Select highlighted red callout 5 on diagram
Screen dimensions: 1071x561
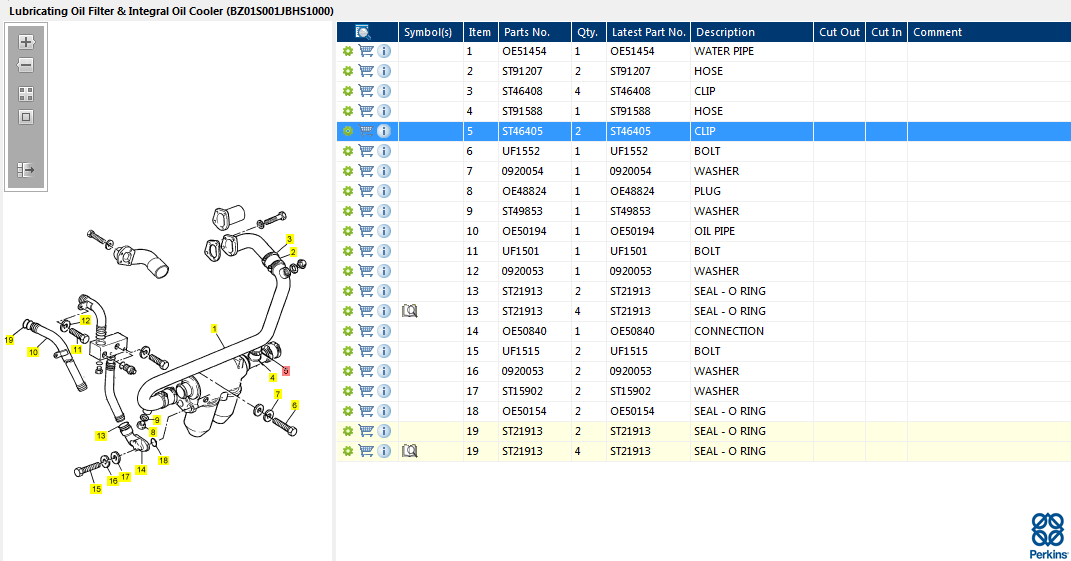(x=286, y=371)
